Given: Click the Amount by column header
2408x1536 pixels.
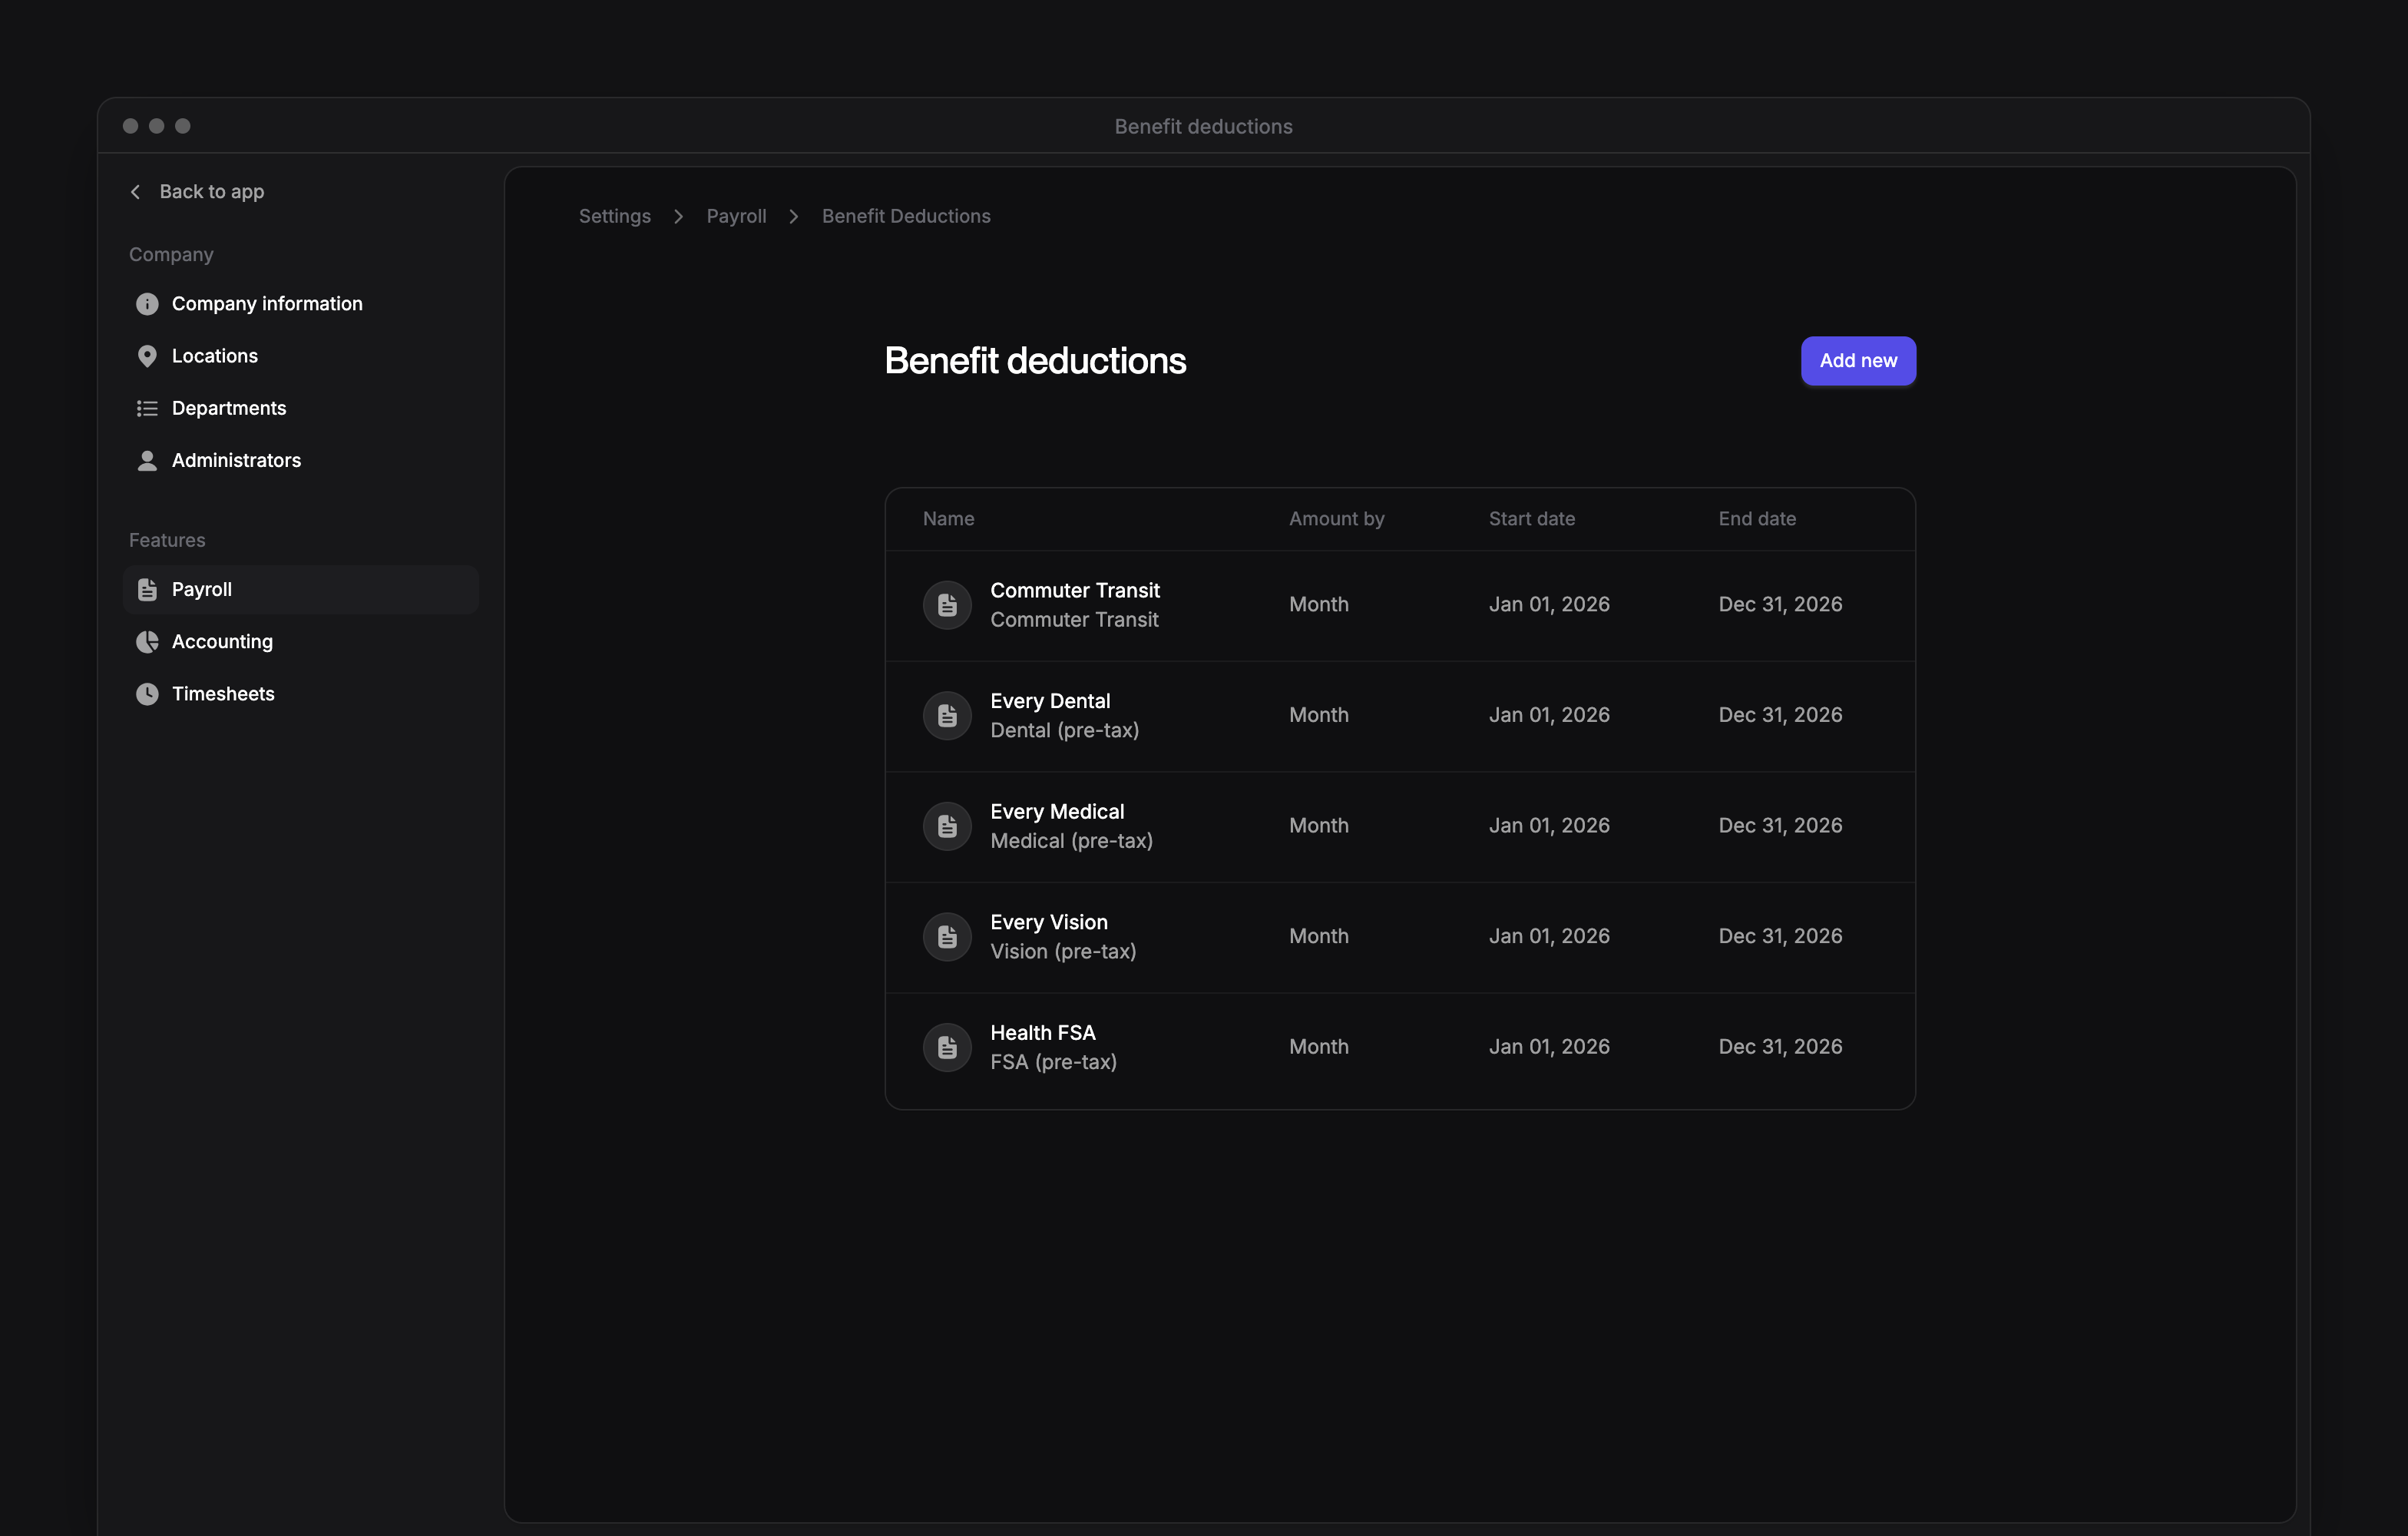Looking at the screenshot, I should coord(1336,518).
